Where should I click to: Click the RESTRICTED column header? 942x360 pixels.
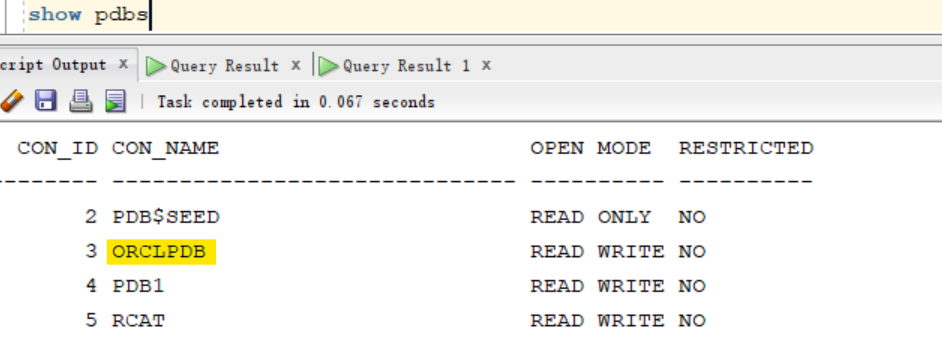(x=746, y=148)
